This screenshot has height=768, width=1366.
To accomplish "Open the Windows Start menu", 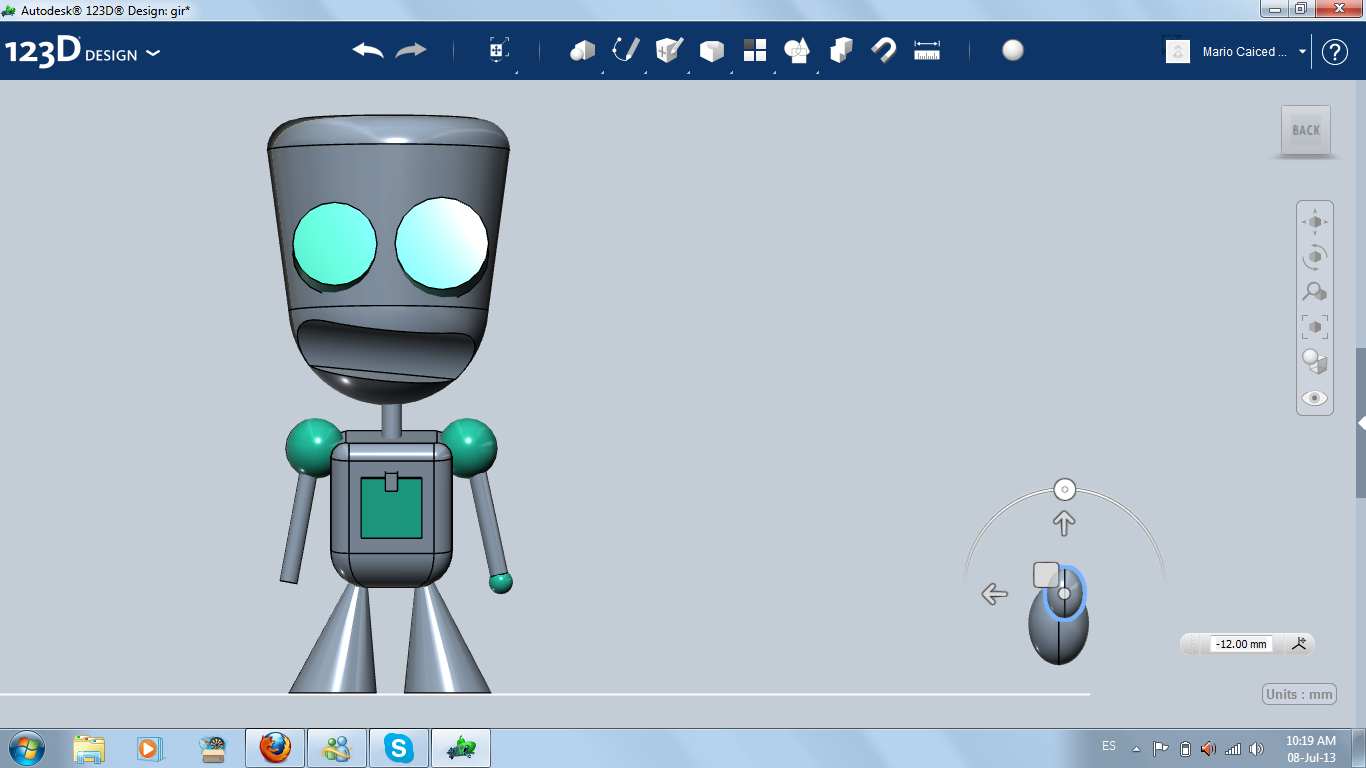I will pyautogui.click(x=25, y=748).
